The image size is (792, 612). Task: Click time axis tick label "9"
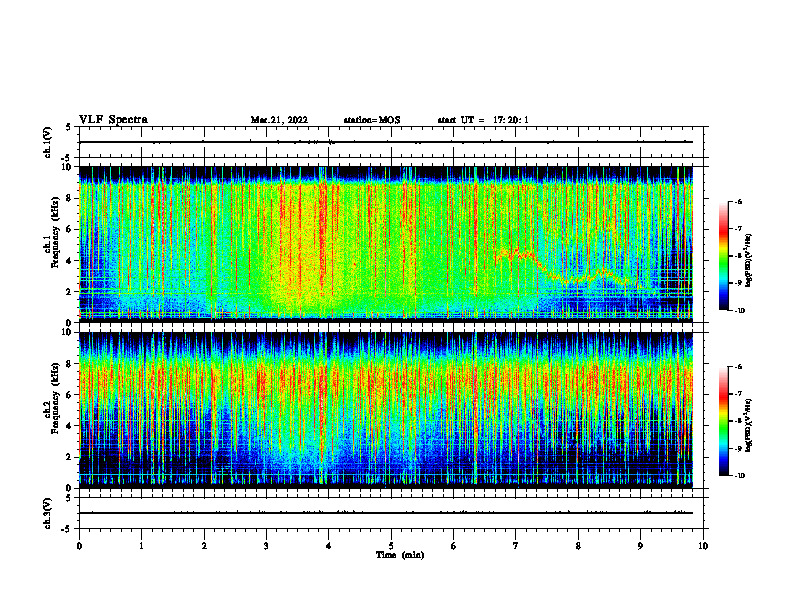pyautogui.click(x=640, y=546)
